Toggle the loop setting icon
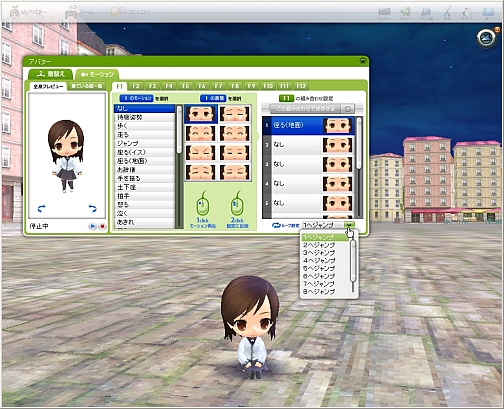The image size is (504, 409). [276, 225]
